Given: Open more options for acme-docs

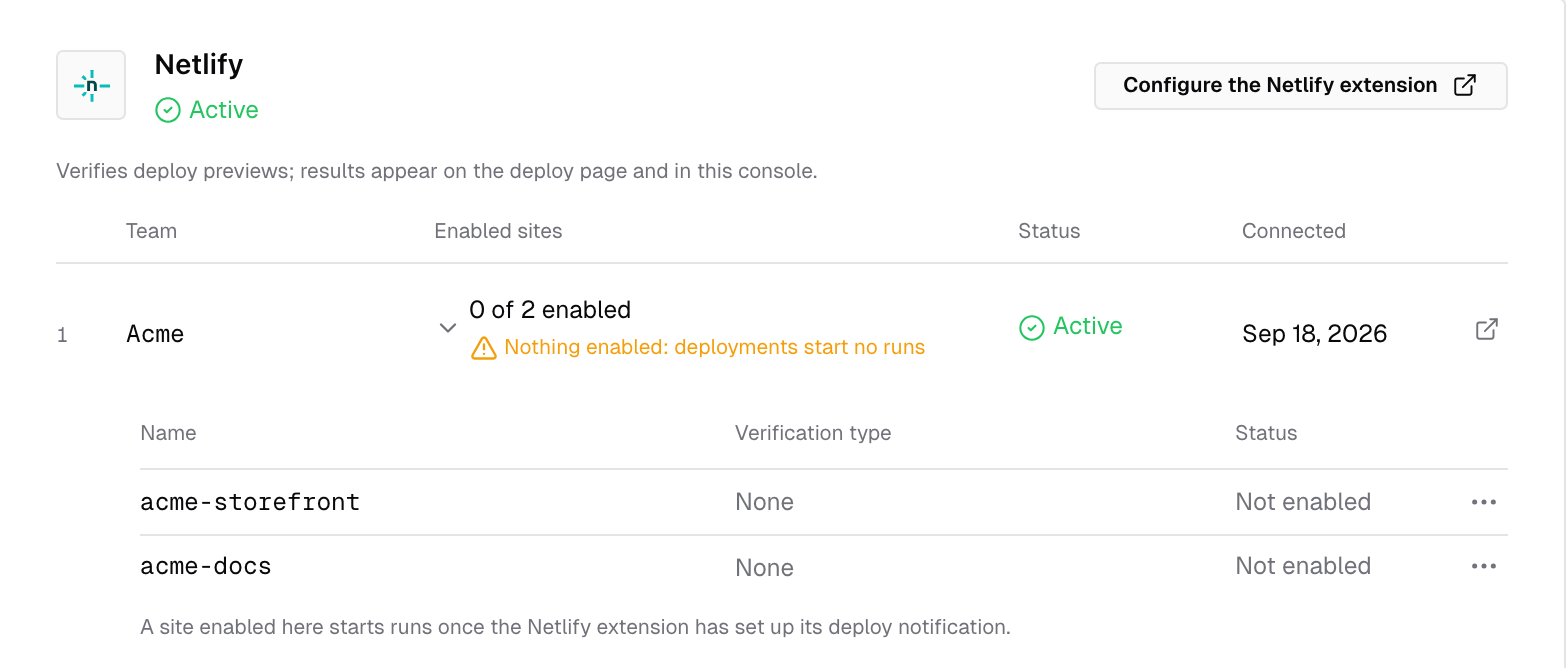Looking at the screenshot, I should [x=1484, y=566].
